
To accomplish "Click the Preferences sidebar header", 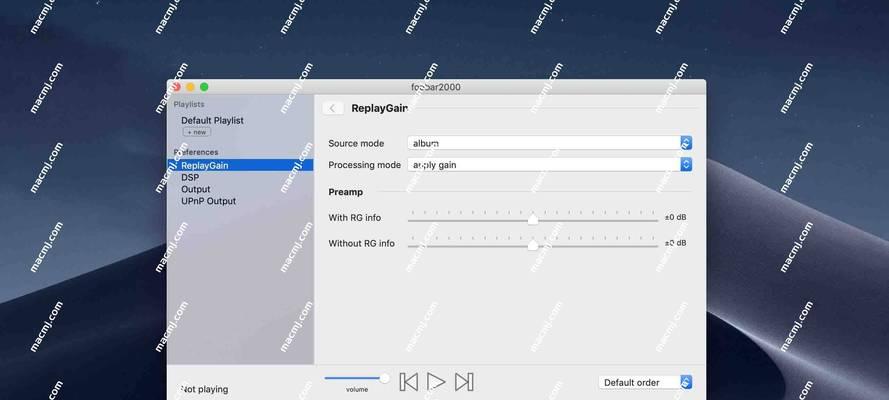I will (x=196, y=152).
